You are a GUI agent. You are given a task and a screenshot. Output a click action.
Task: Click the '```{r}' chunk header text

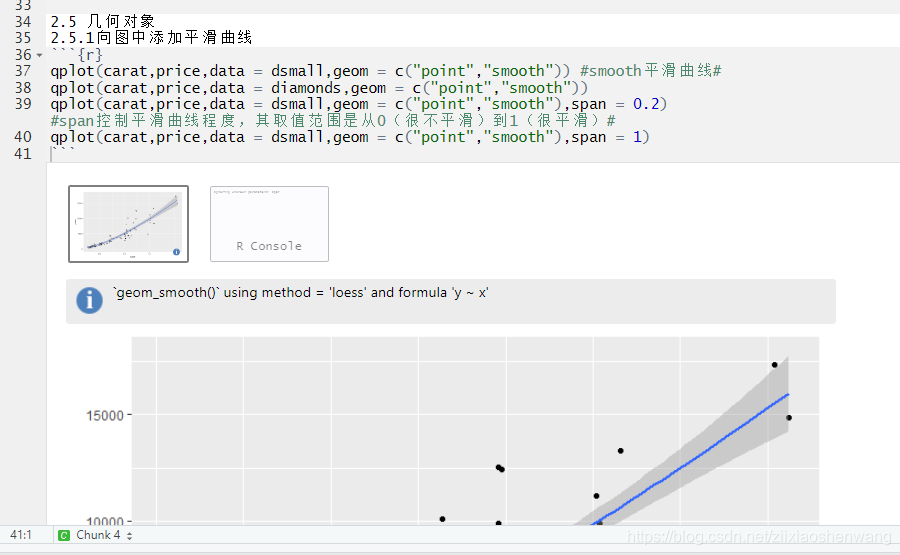[x=77, y=55]
